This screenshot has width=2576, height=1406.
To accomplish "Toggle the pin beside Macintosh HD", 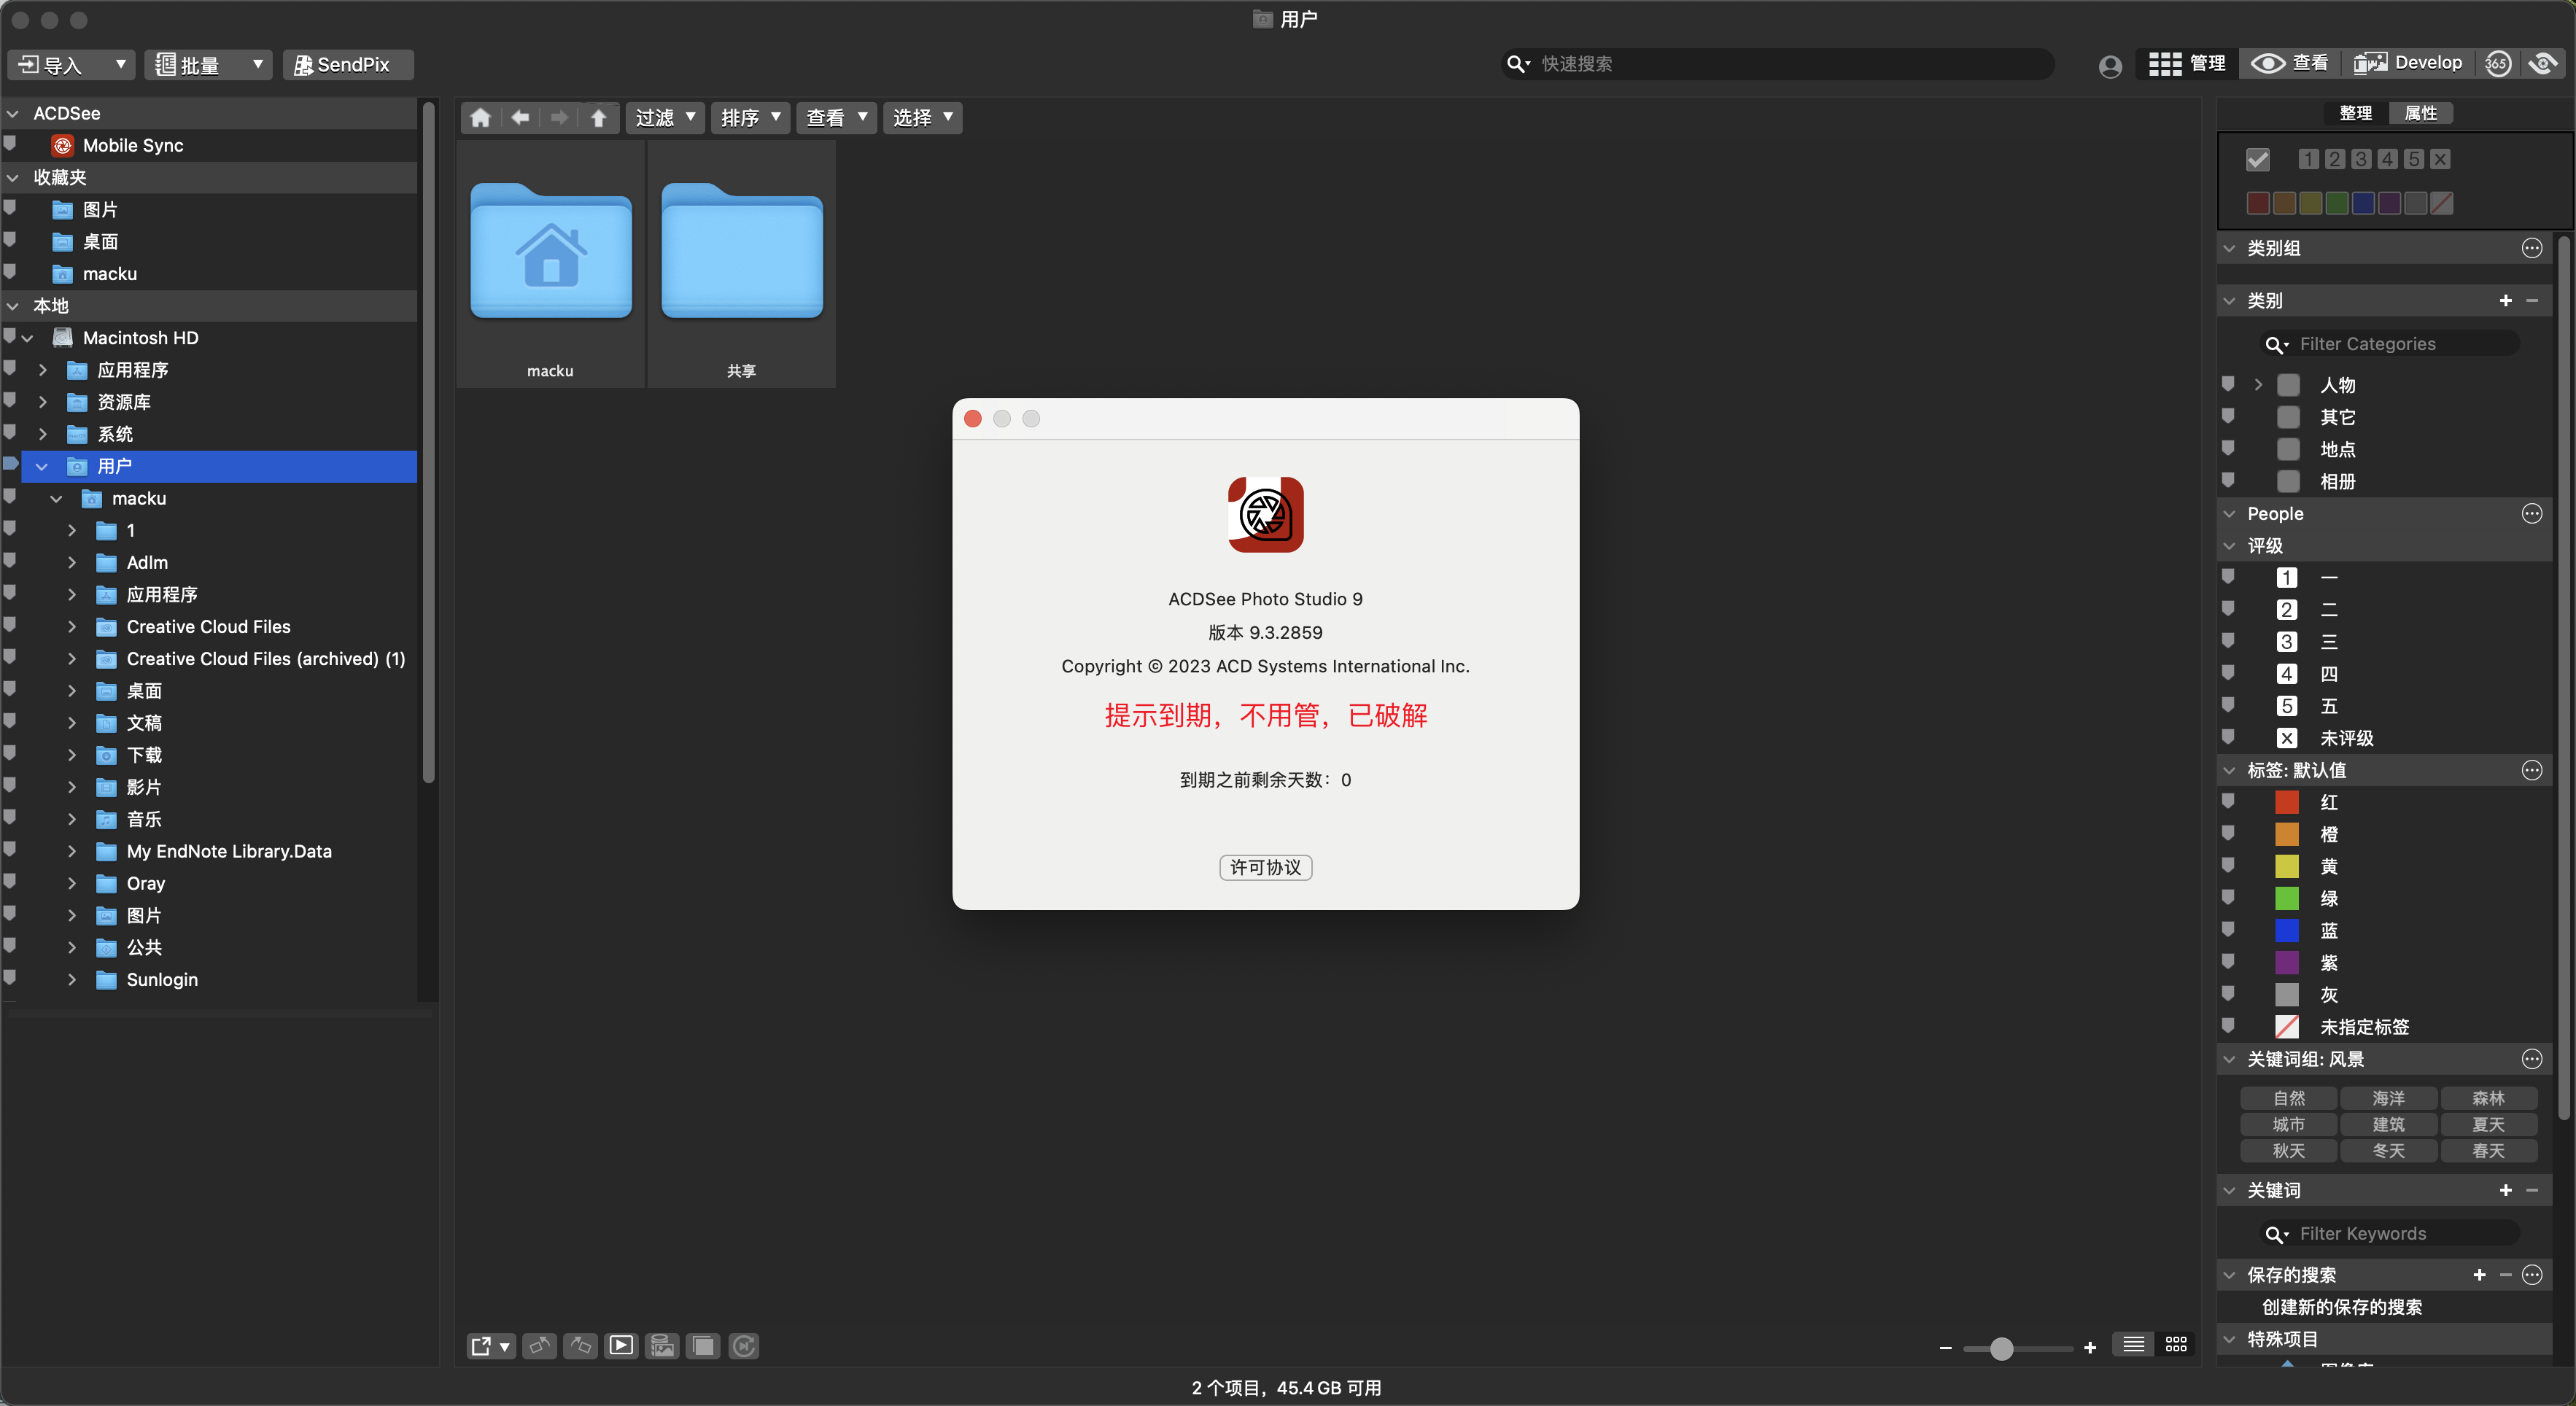I will coord(9,336).
